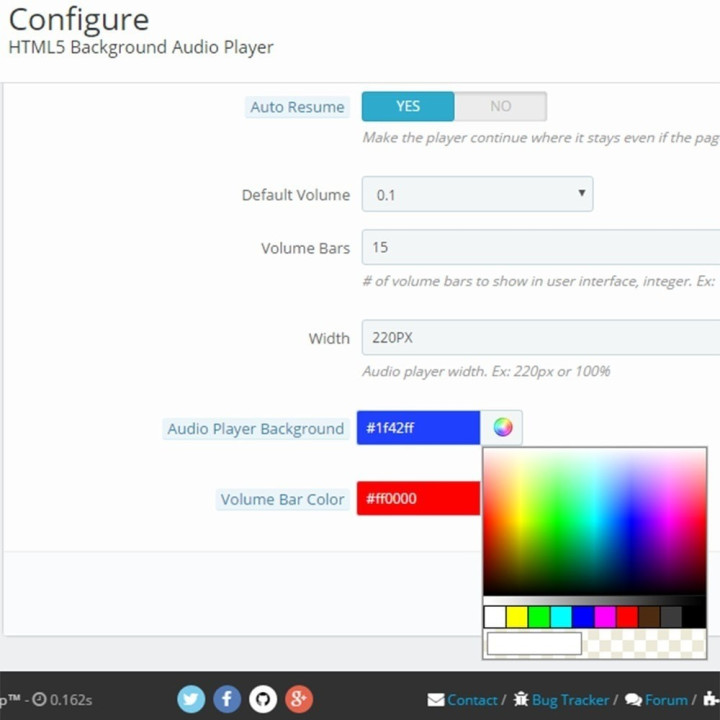
Task: Open the Forum link in the footer
Action: [x=666, y=700]
